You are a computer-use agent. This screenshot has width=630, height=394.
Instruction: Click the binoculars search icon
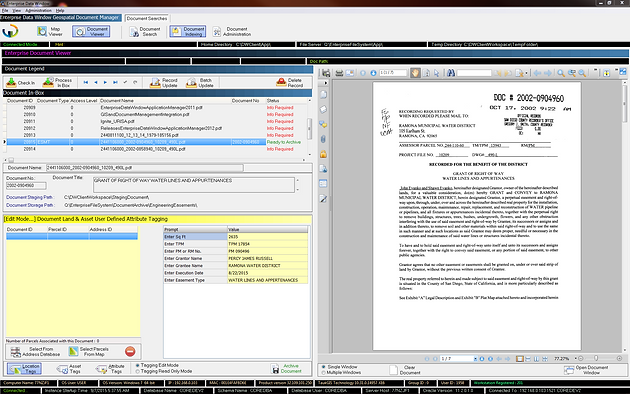(451, 73)
